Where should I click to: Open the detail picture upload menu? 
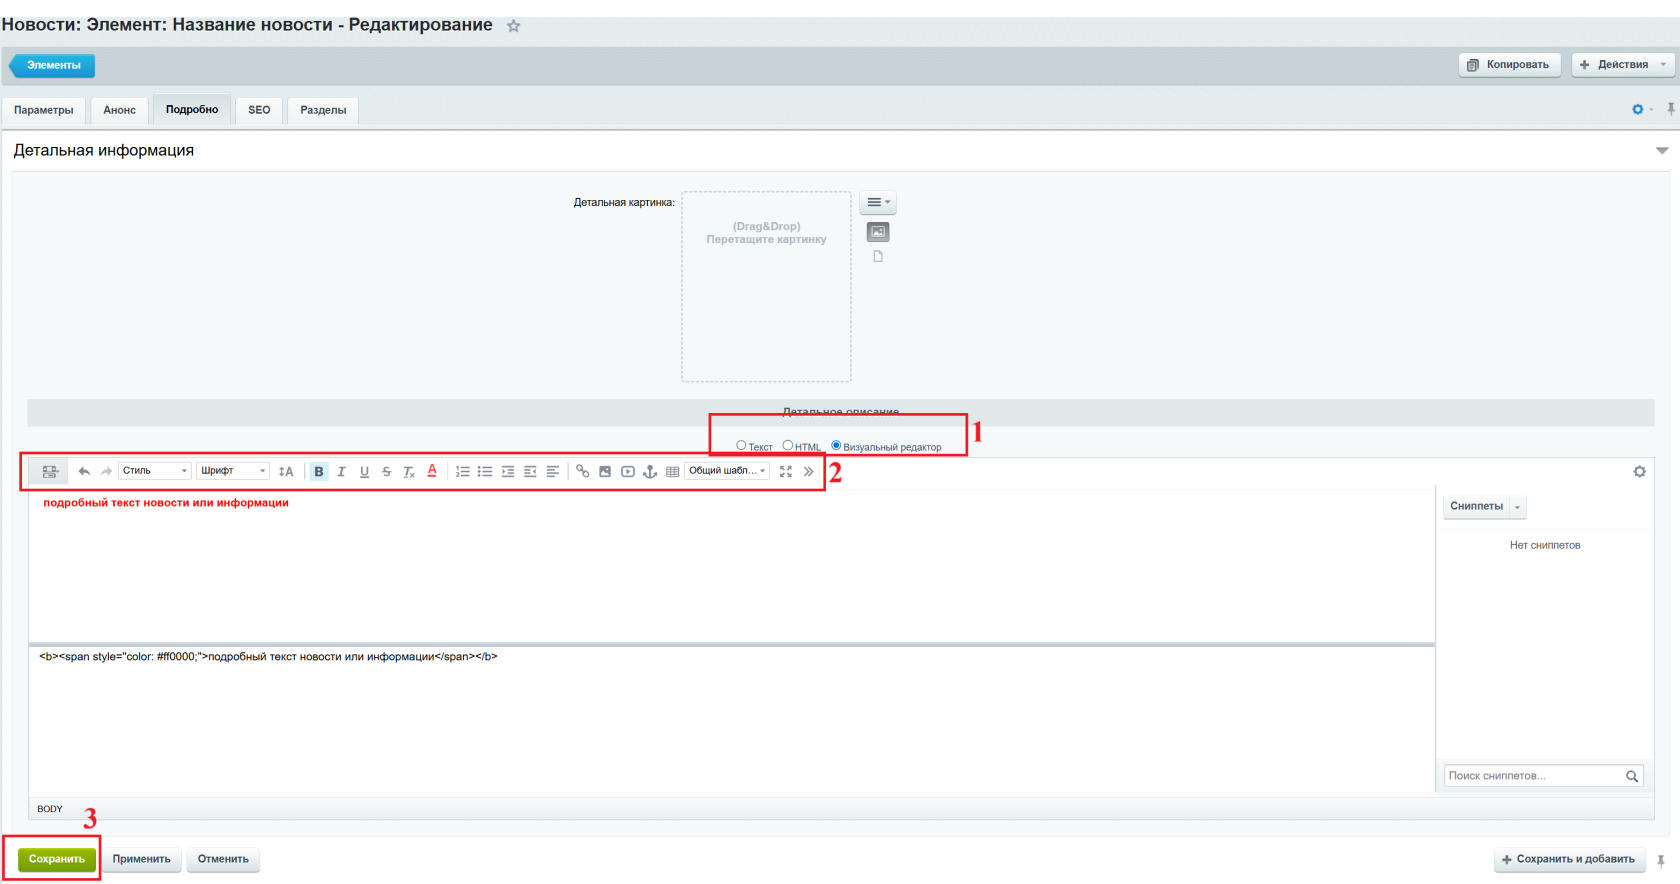pyautogui.click(x=878, y=202)
